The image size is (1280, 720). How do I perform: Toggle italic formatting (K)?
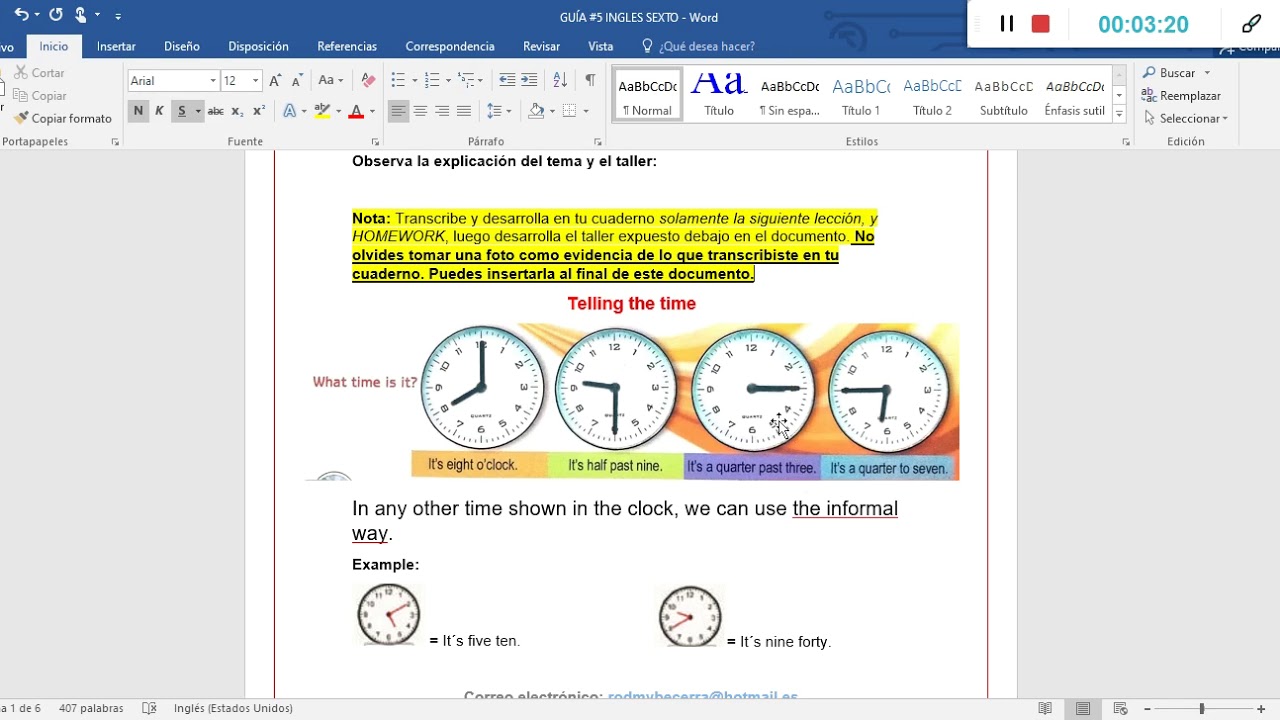159,111
